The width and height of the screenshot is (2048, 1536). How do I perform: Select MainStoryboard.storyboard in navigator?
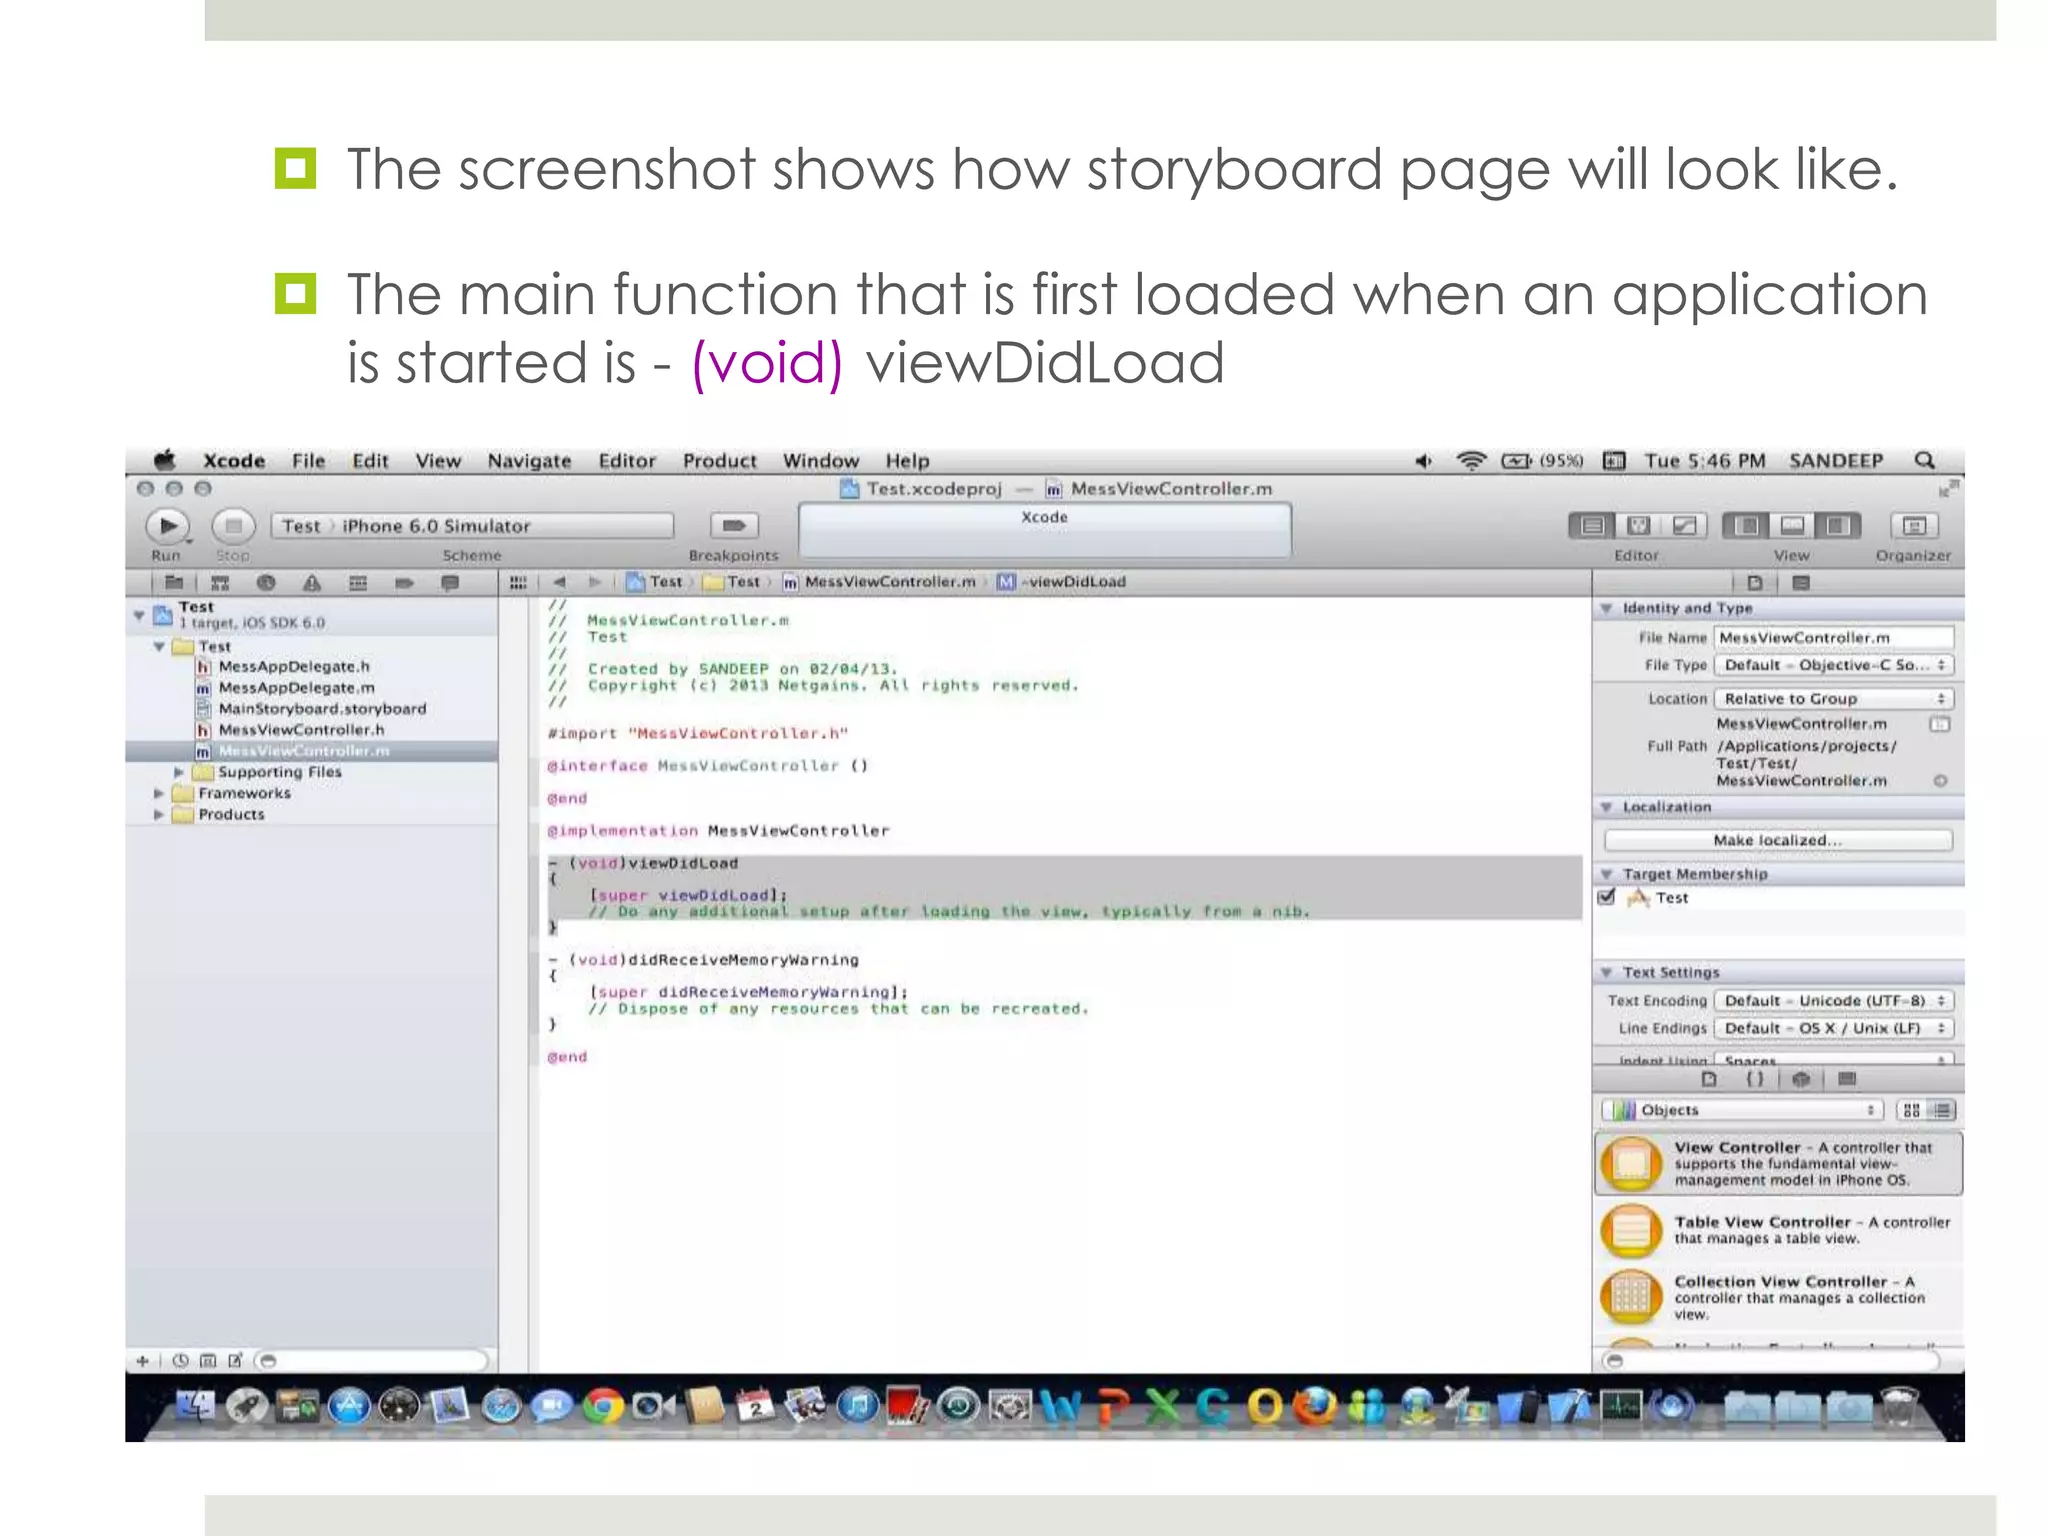click(x=321, y=708)
